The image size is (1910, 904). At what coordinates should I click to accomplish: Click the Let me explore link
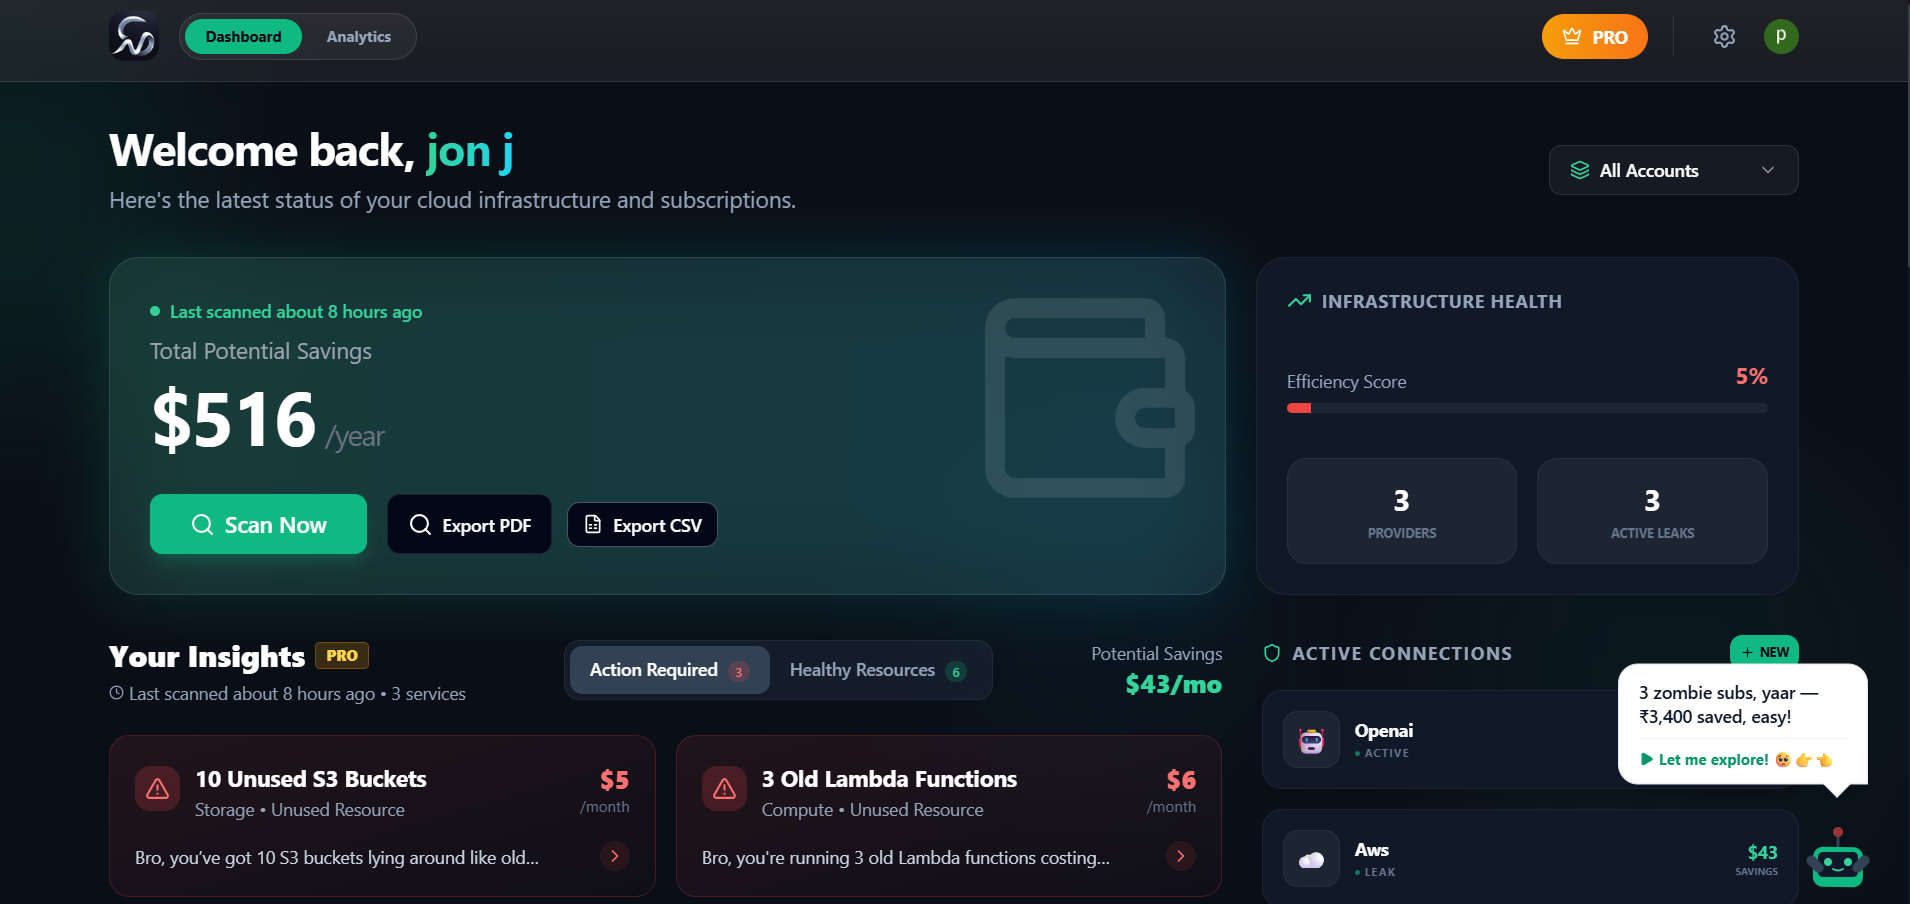click(1710, 760)
